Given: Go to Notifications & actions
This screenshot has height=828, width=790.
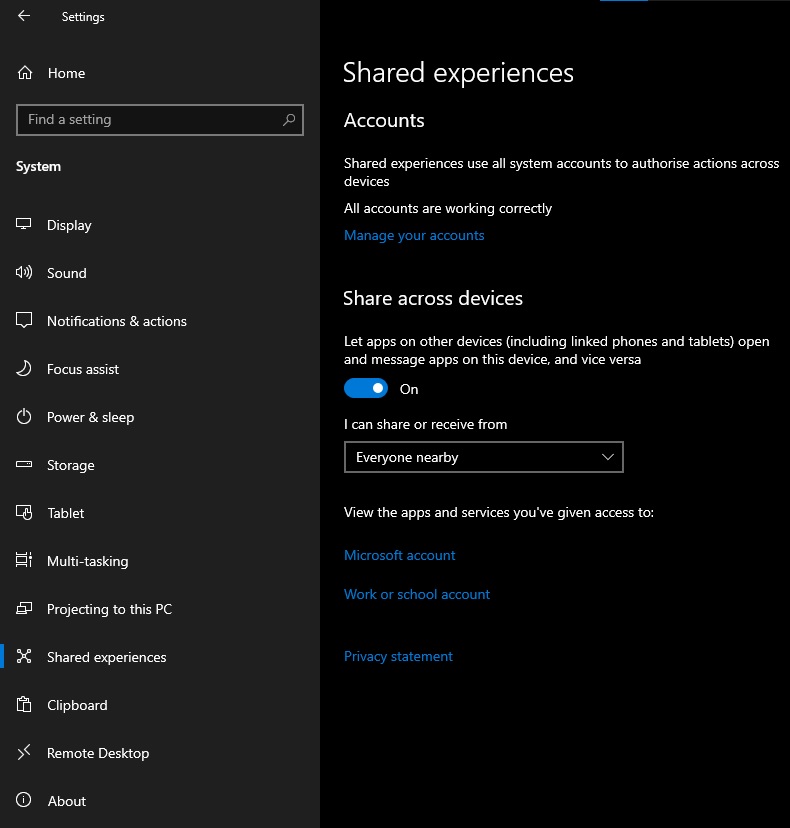Looking at the screenshot, I should tap(116, 321).
